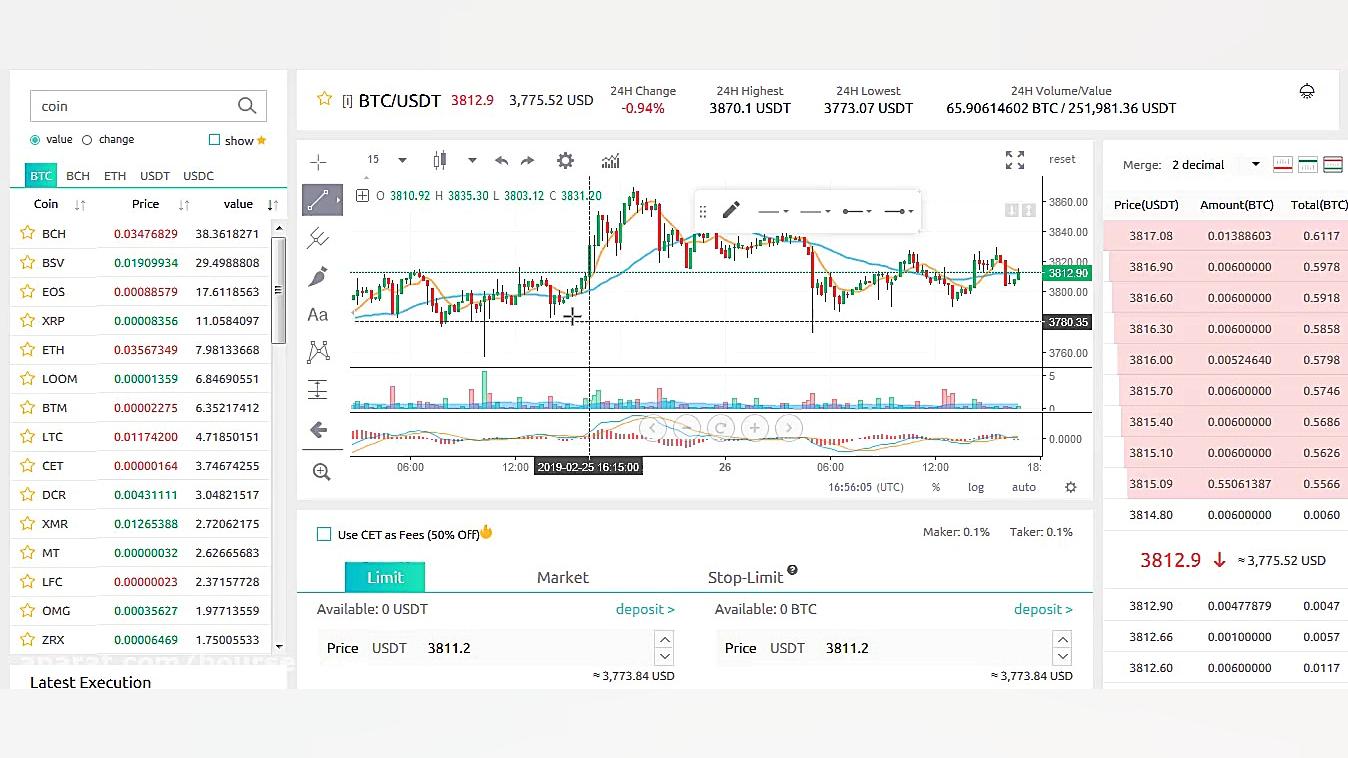Switch to USDC market tab

click(x=198, y=176)
